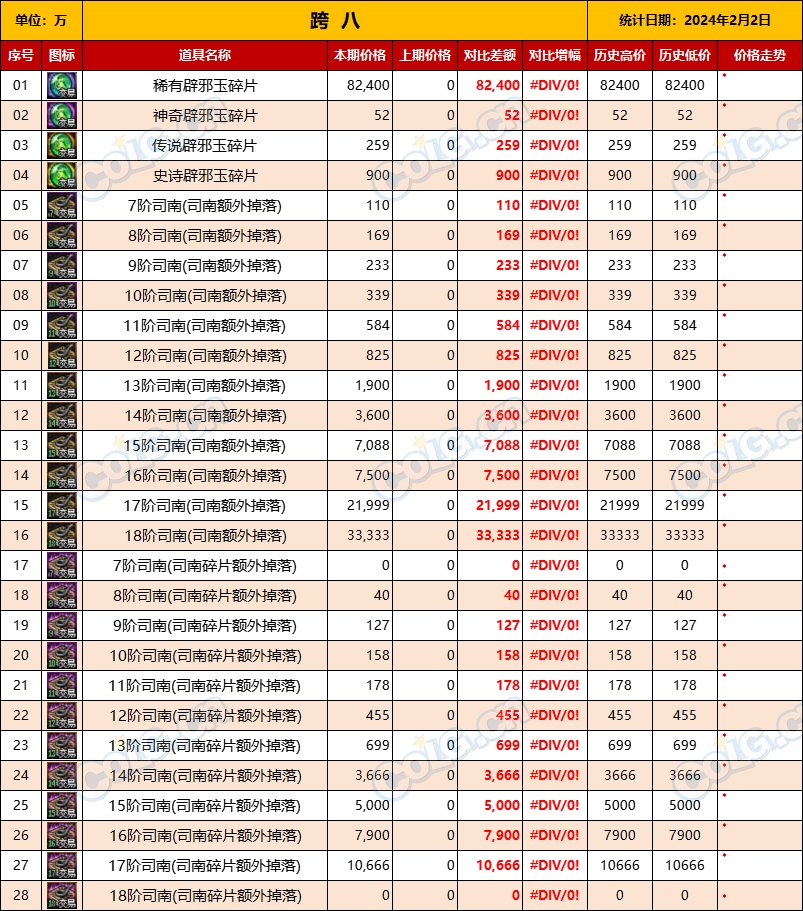Select name cell 13阶司南(司南额外掉落)
The image size is (803, 911).
(x=205, y=386)
